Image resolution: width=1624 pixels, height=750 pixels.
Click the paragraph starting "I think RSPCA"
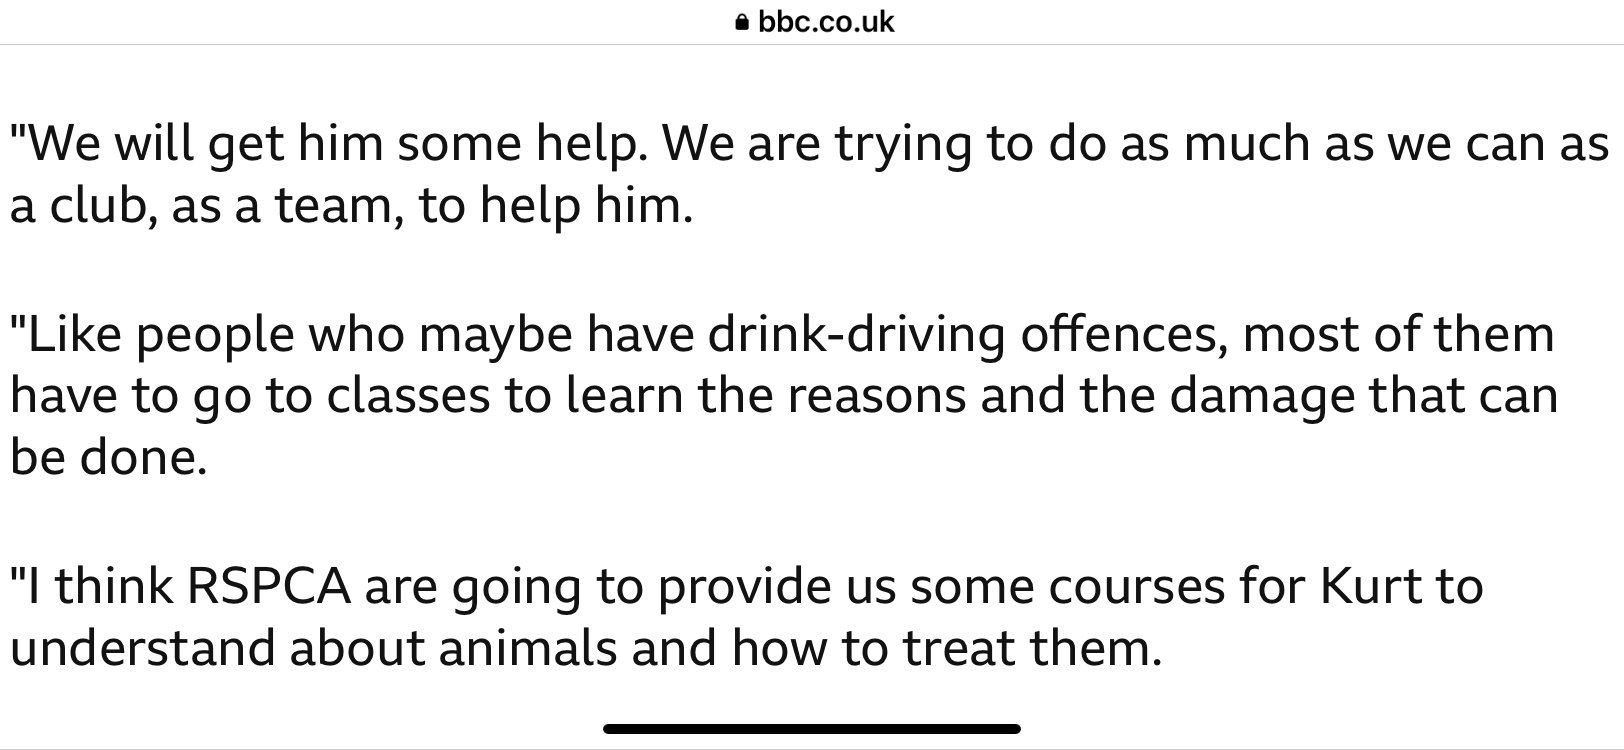click(x=746, y=617)
